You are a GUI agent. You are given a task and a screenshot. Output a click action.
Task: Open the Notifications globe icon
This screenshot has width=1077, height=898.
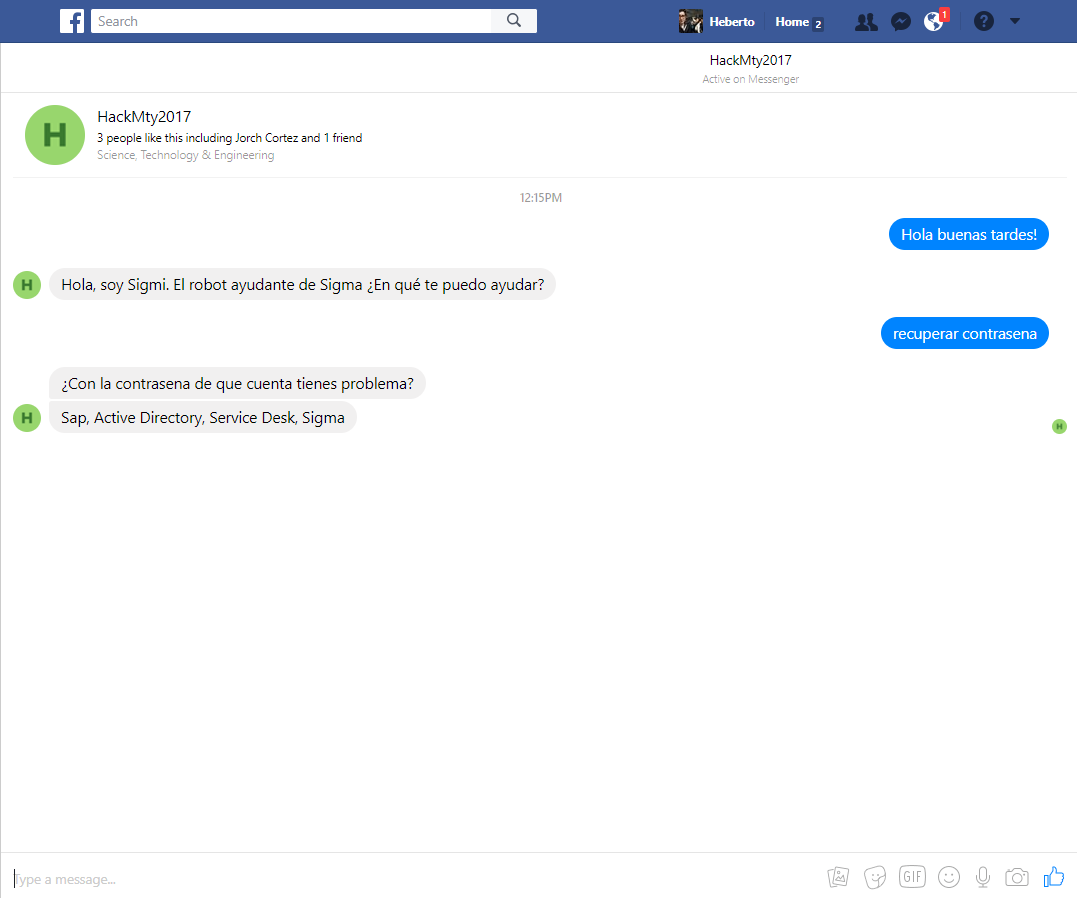(x=933, y=22)
